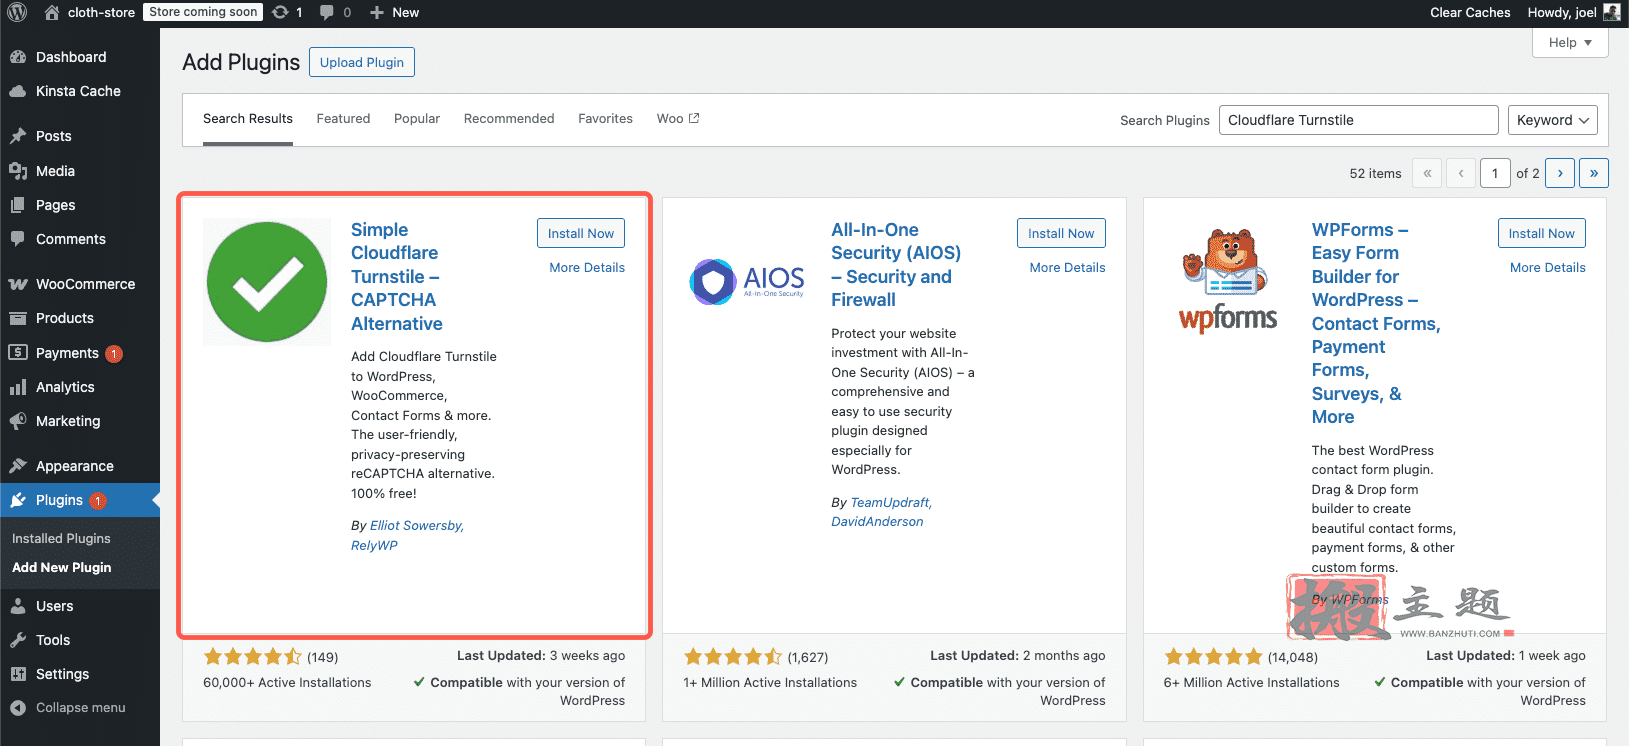This screenshot has height=746, width=1629.
Task: Jump to last page of results
Action: click(x=1594, y=173)
